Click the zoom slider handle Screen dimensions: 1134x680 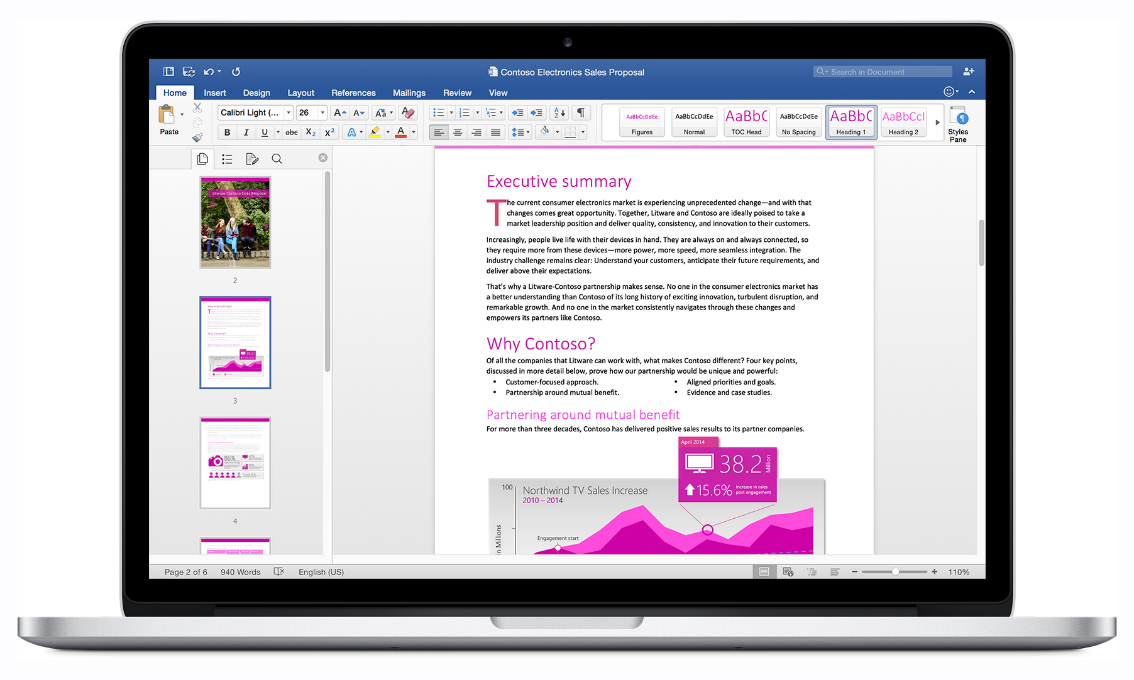coord(895,571)
